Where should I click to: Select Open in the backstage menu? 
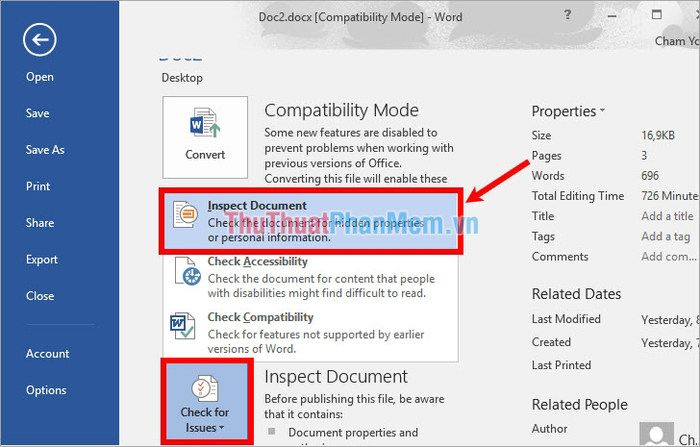point(40,77)
